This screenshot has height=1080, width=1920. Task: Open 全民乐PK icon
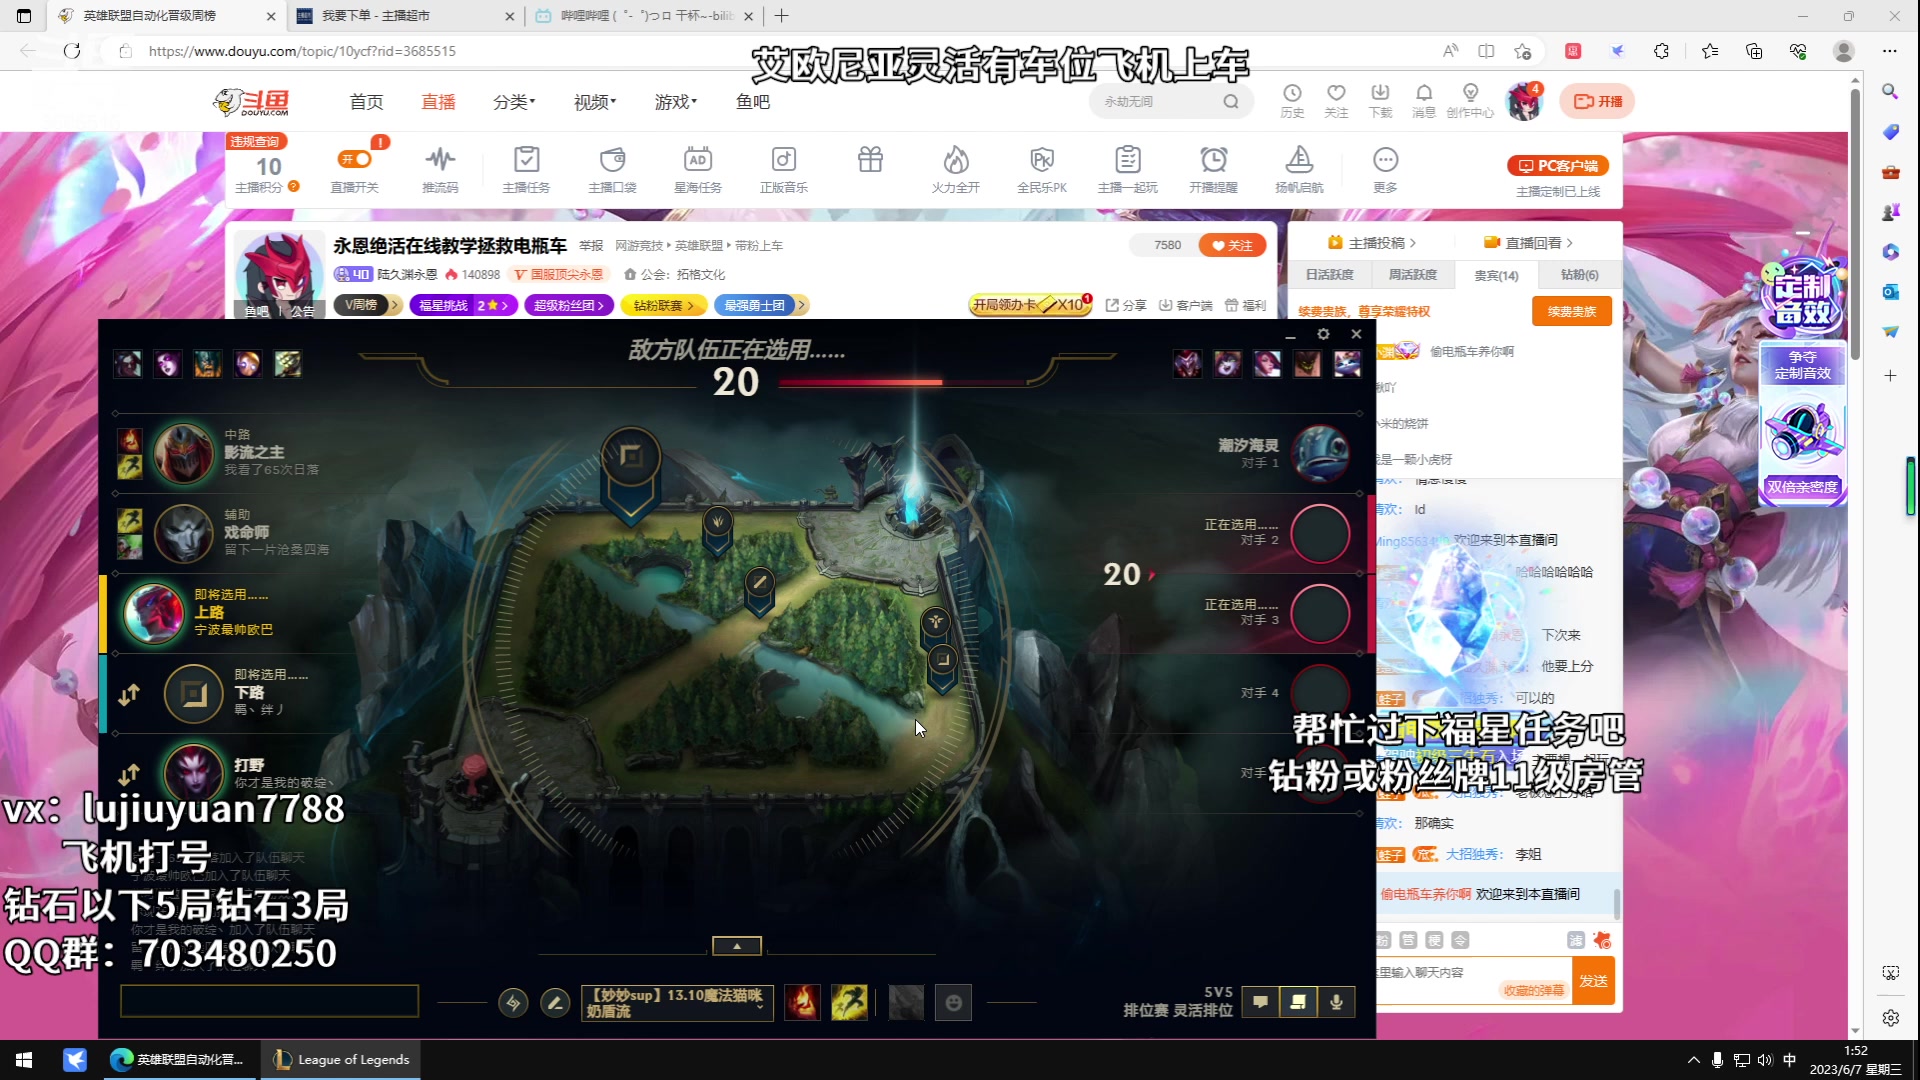pos(1042,168)
